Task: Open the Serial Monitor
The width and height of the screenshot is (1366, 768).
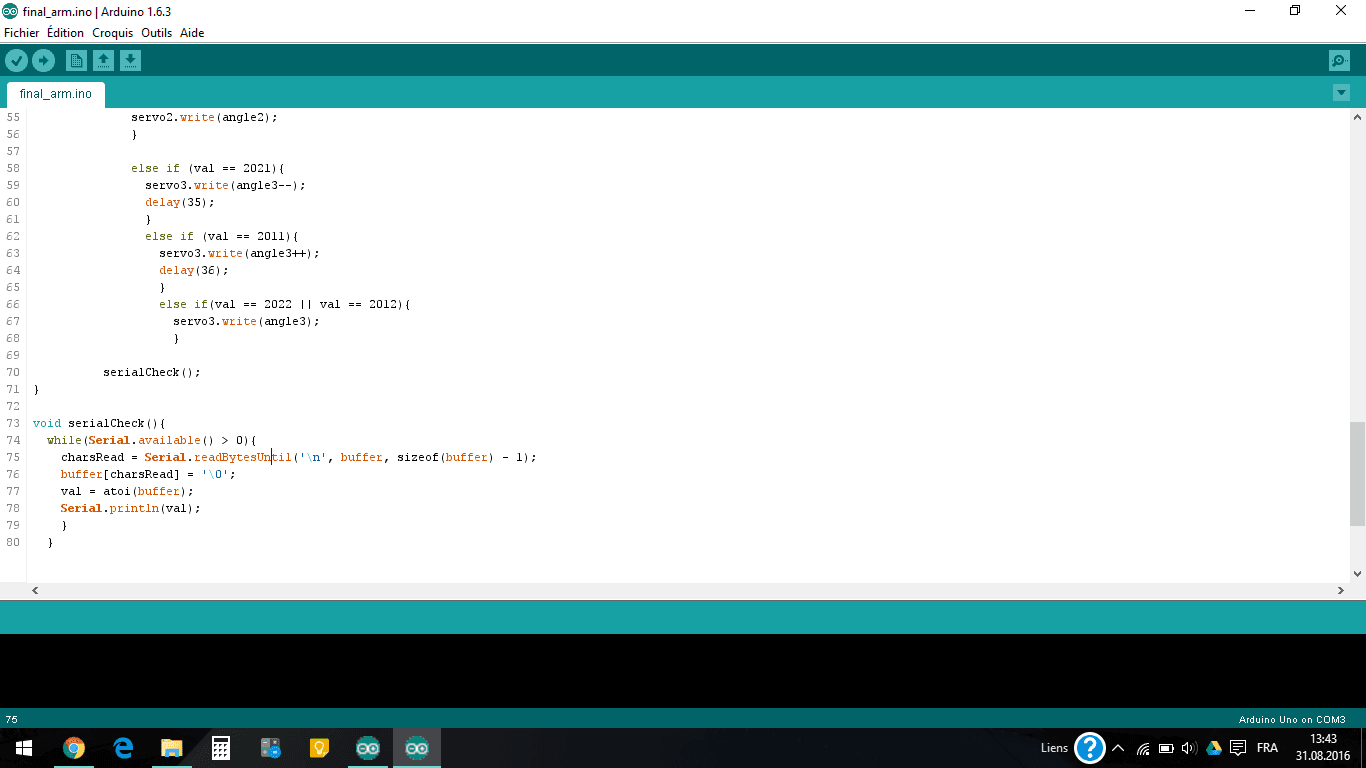Action: (x=1339, y=60)
